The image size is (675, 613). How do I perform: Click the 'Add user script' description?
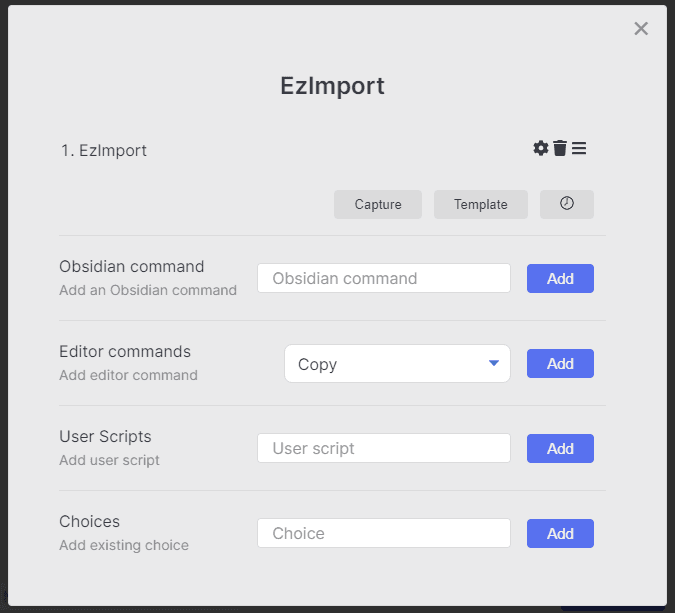(109, 460)
